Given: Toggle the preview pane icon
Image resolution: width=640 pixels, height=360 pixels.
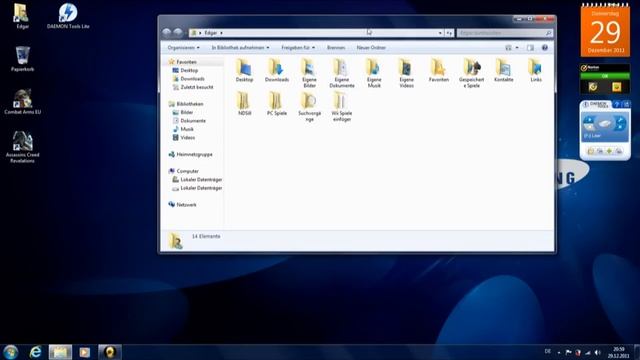Looking at the screenshot, I should click(x=530, y=48).
